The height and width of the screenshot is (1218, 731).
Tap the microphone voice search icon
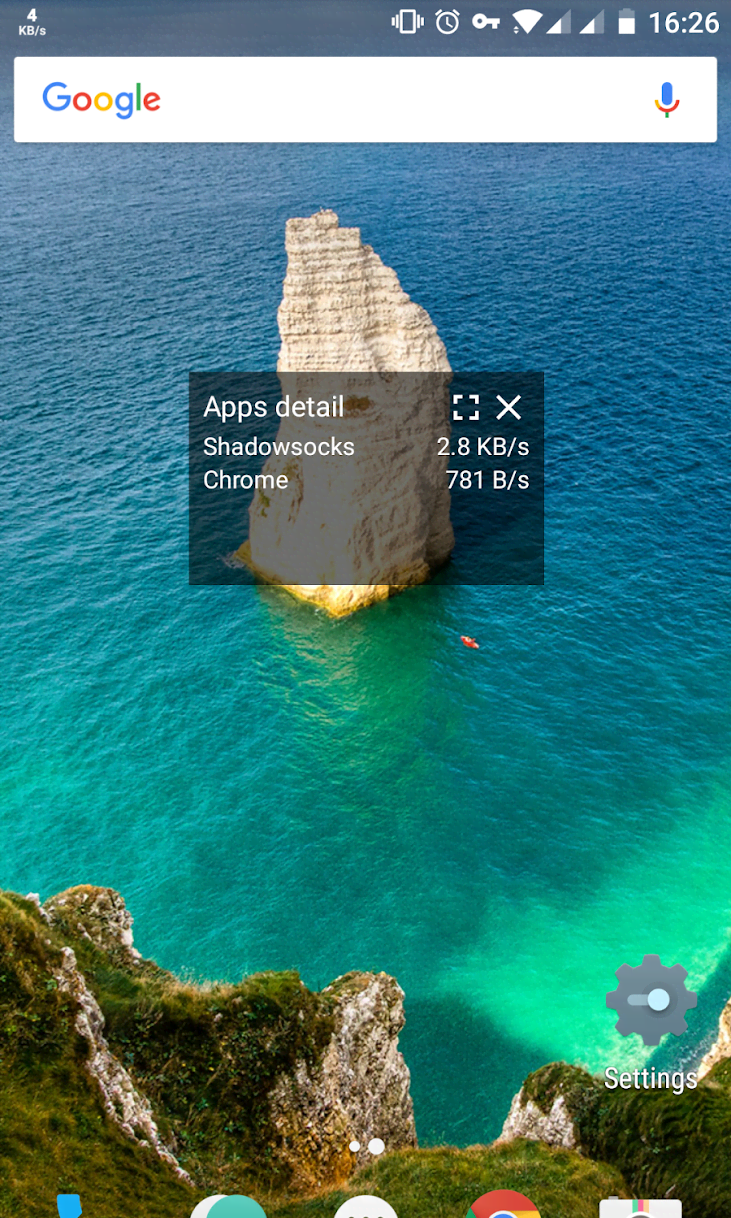click(x=667, y=99)
